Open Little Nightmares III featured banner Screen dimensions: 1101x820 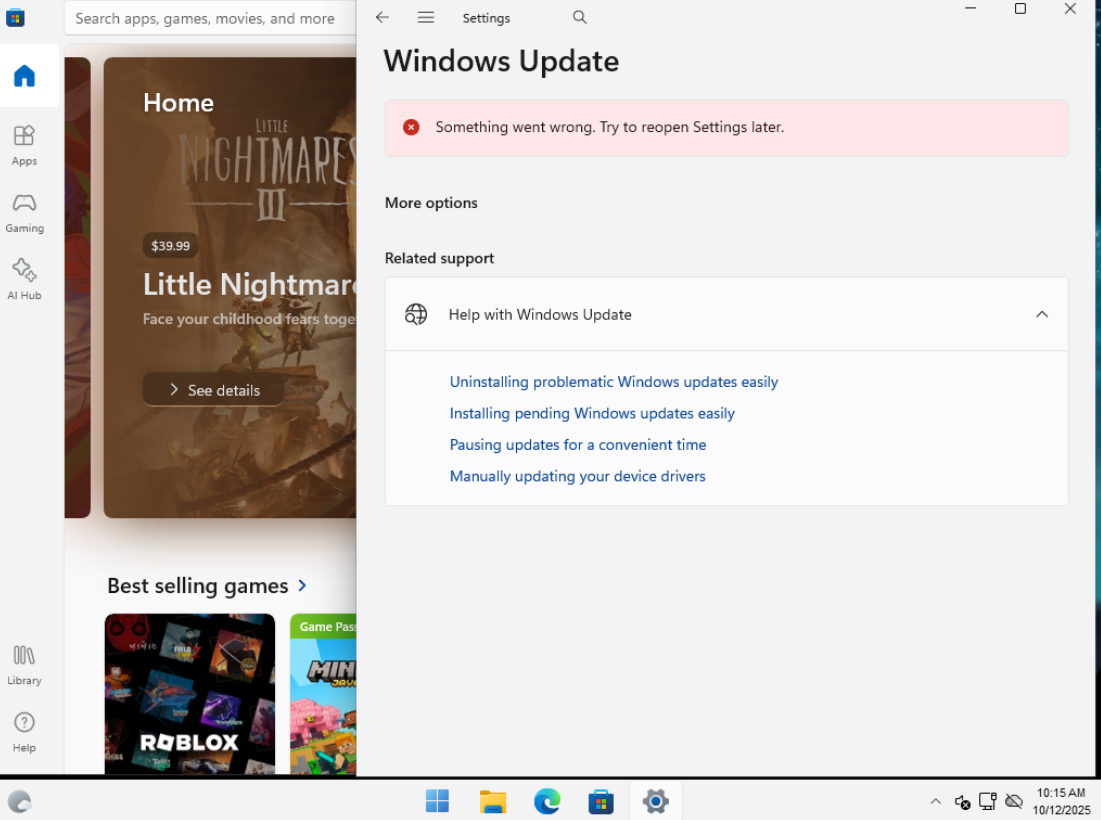pos(230,288)
